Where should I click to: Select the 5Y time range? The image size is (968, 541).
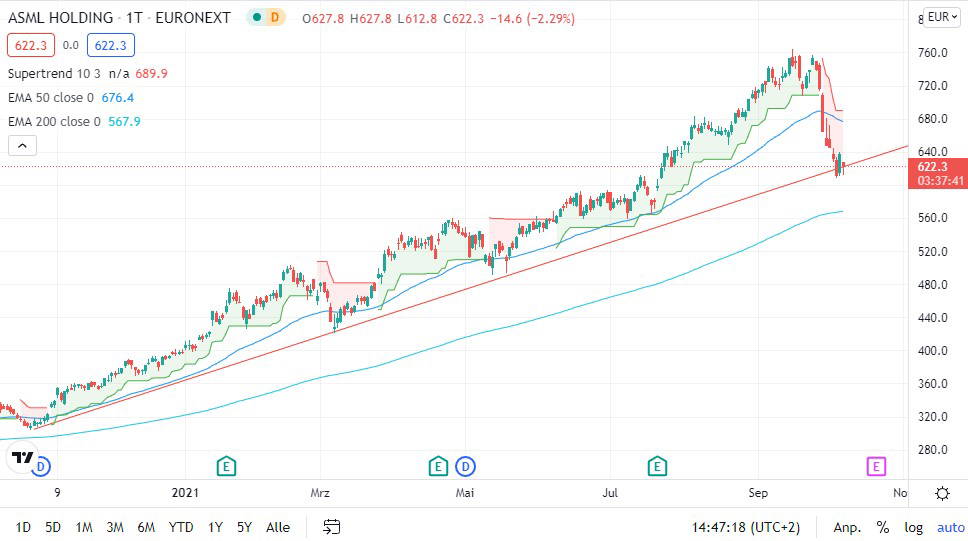click(x=244, y=527)
